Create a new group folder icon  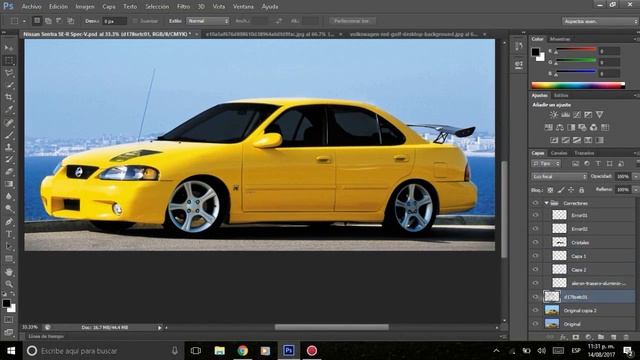click(x=601, y=337)
